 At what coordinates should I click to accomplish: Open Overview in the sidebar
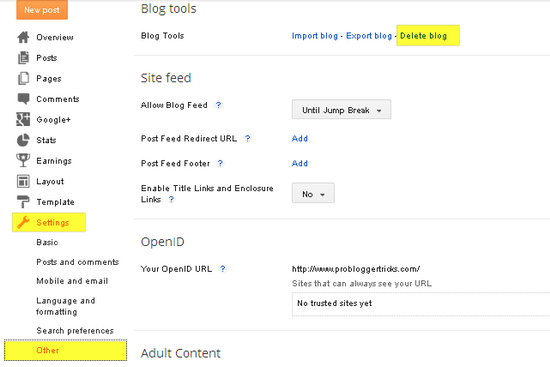[55, 37]
